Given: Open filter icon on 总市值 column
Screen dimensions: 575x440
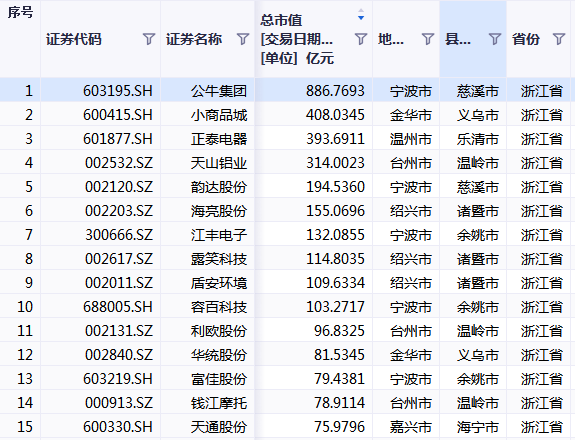Looking at the screenshot, I should pyautogui.click(x=361, y=39).
